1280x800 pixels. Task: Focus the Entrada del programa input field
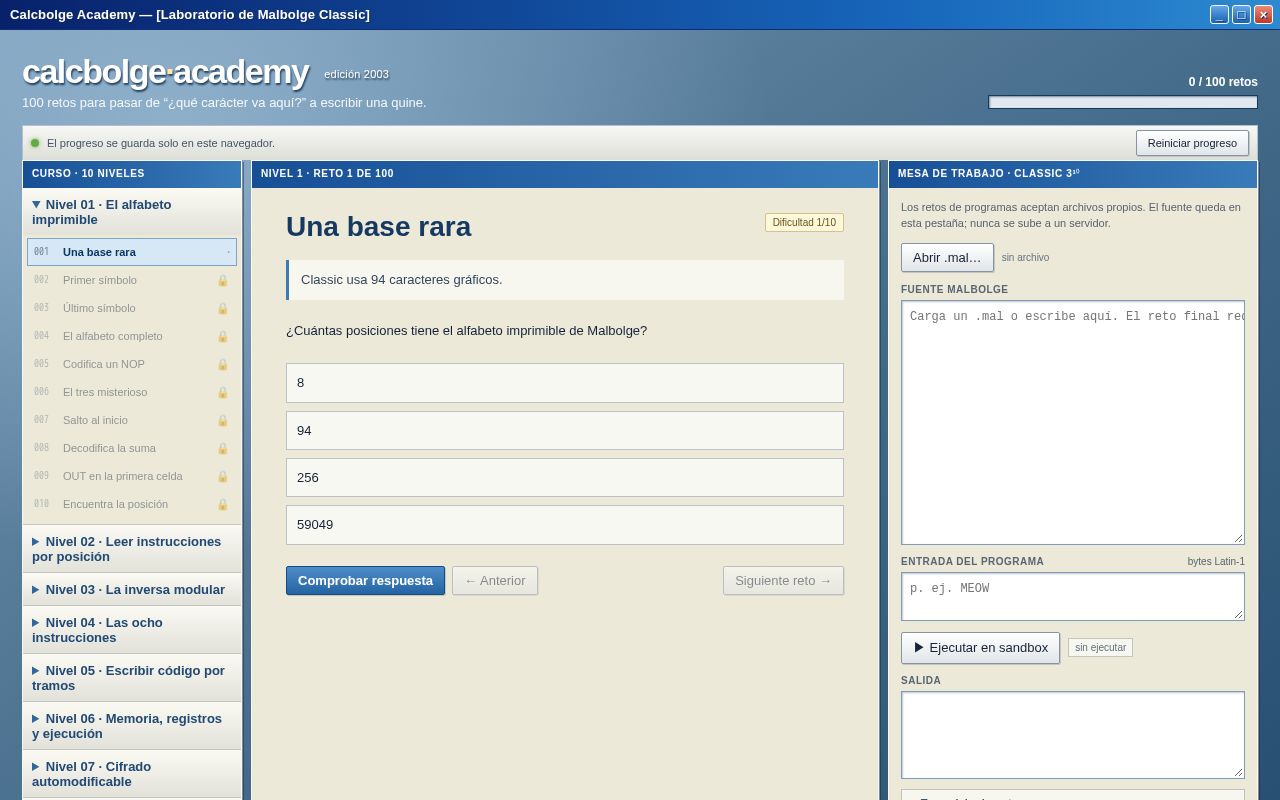tap(1073, 597)
